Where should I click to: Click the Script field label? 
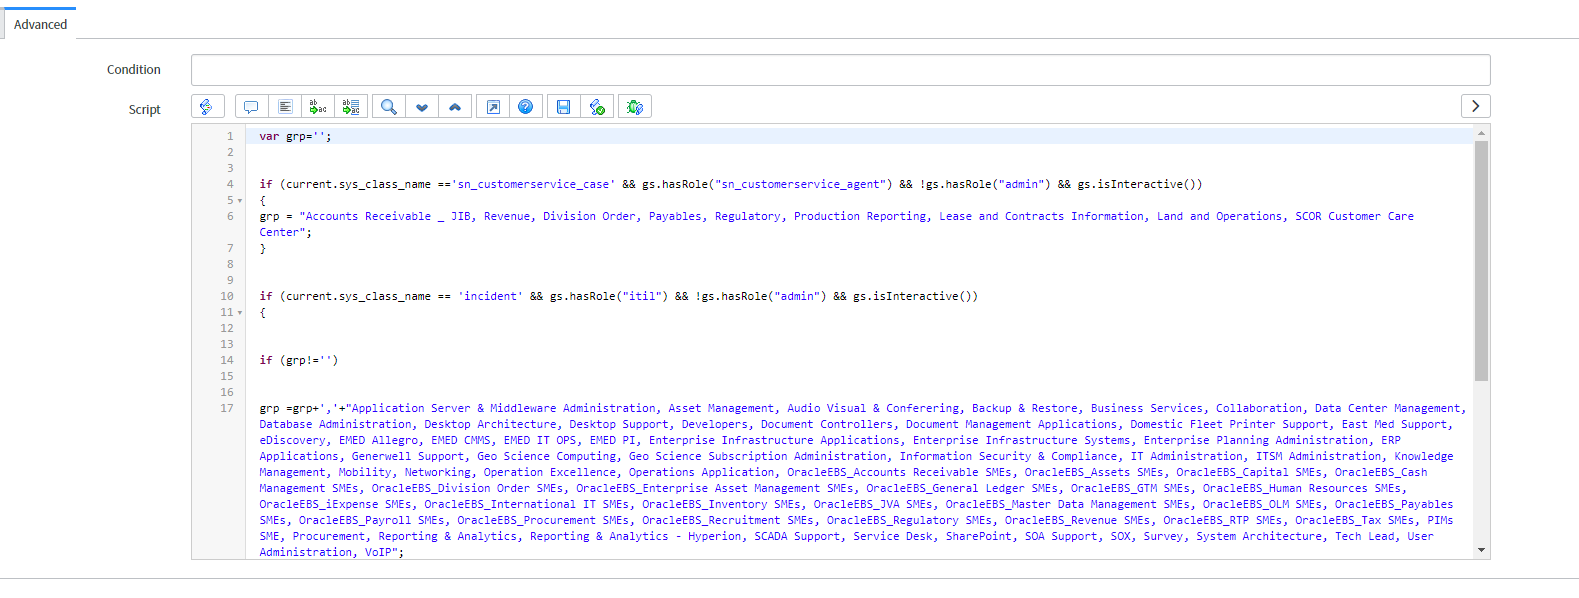point(144,110)
